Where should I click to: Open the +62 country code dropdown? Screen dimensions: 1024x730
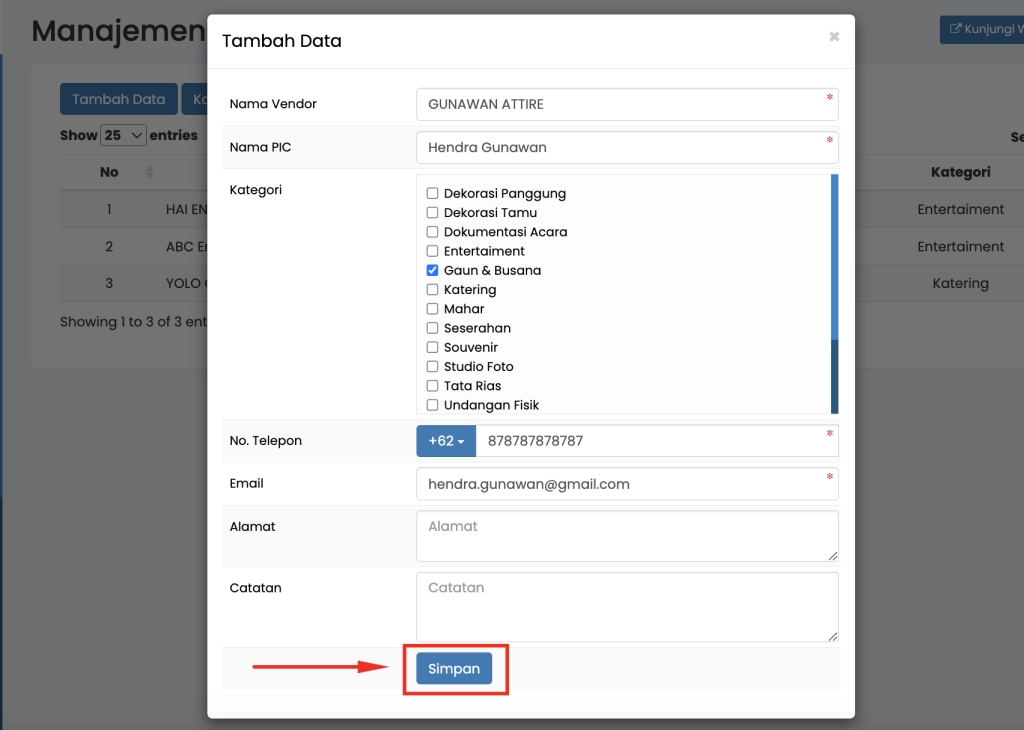[446, 441]
